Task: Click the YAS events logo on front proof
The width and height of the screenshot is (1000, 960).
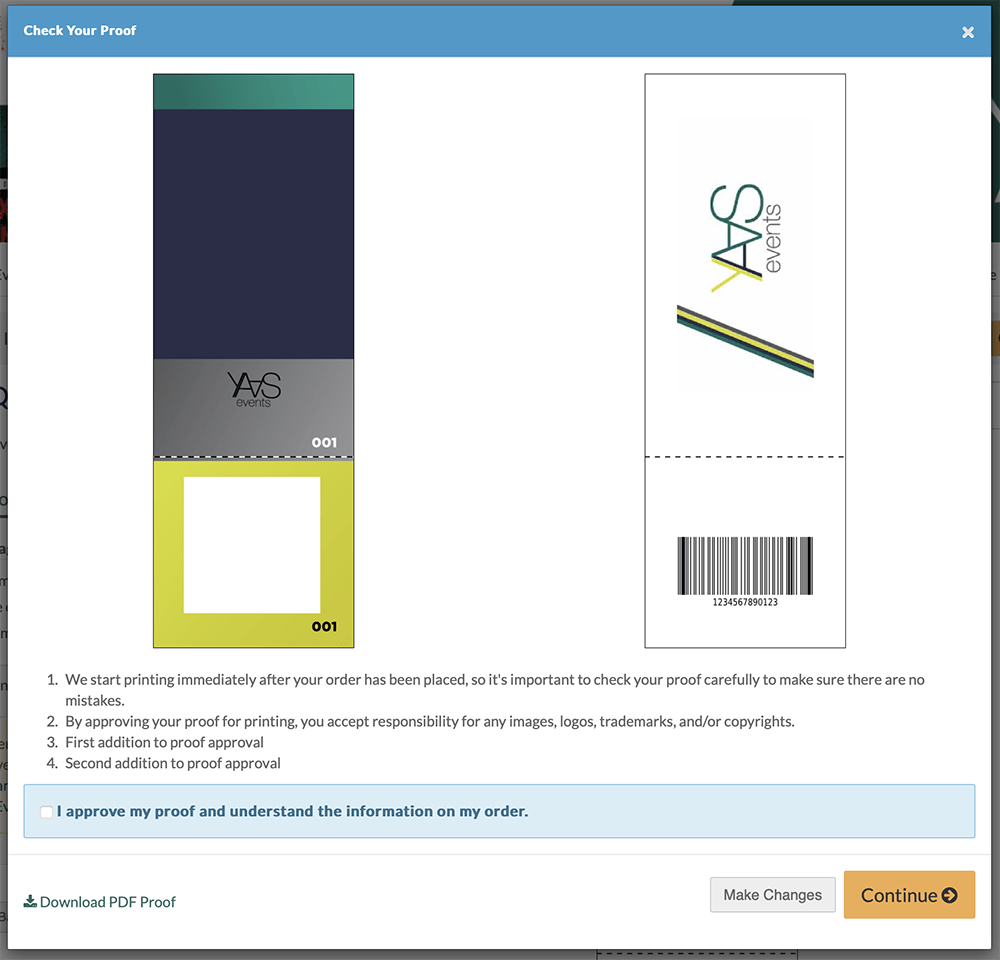Action: (x=254, y=389)
